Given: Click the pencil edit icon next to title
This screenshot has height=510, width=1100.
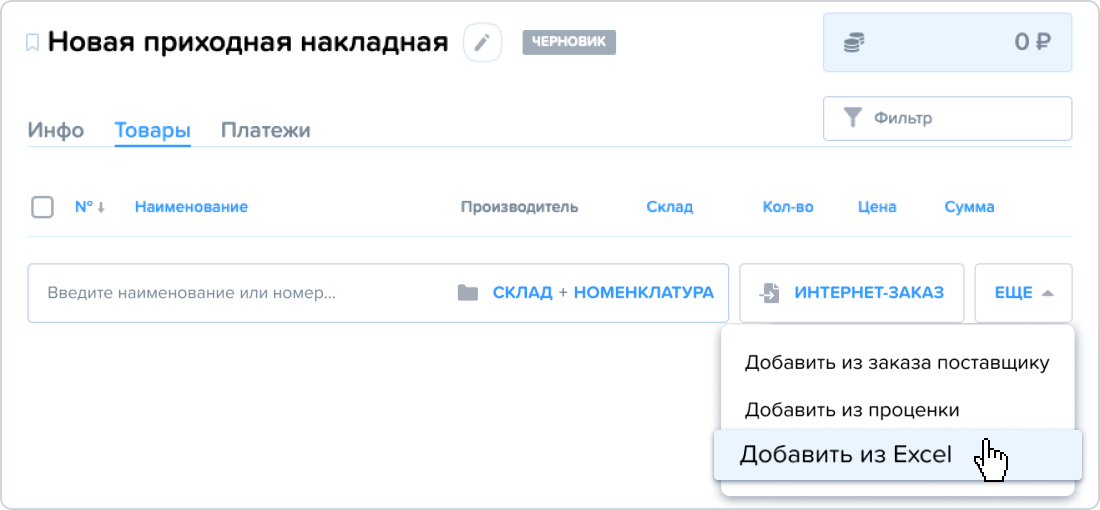Looking at the screenshot, I should pyautogui.click(x=482, y=43).
